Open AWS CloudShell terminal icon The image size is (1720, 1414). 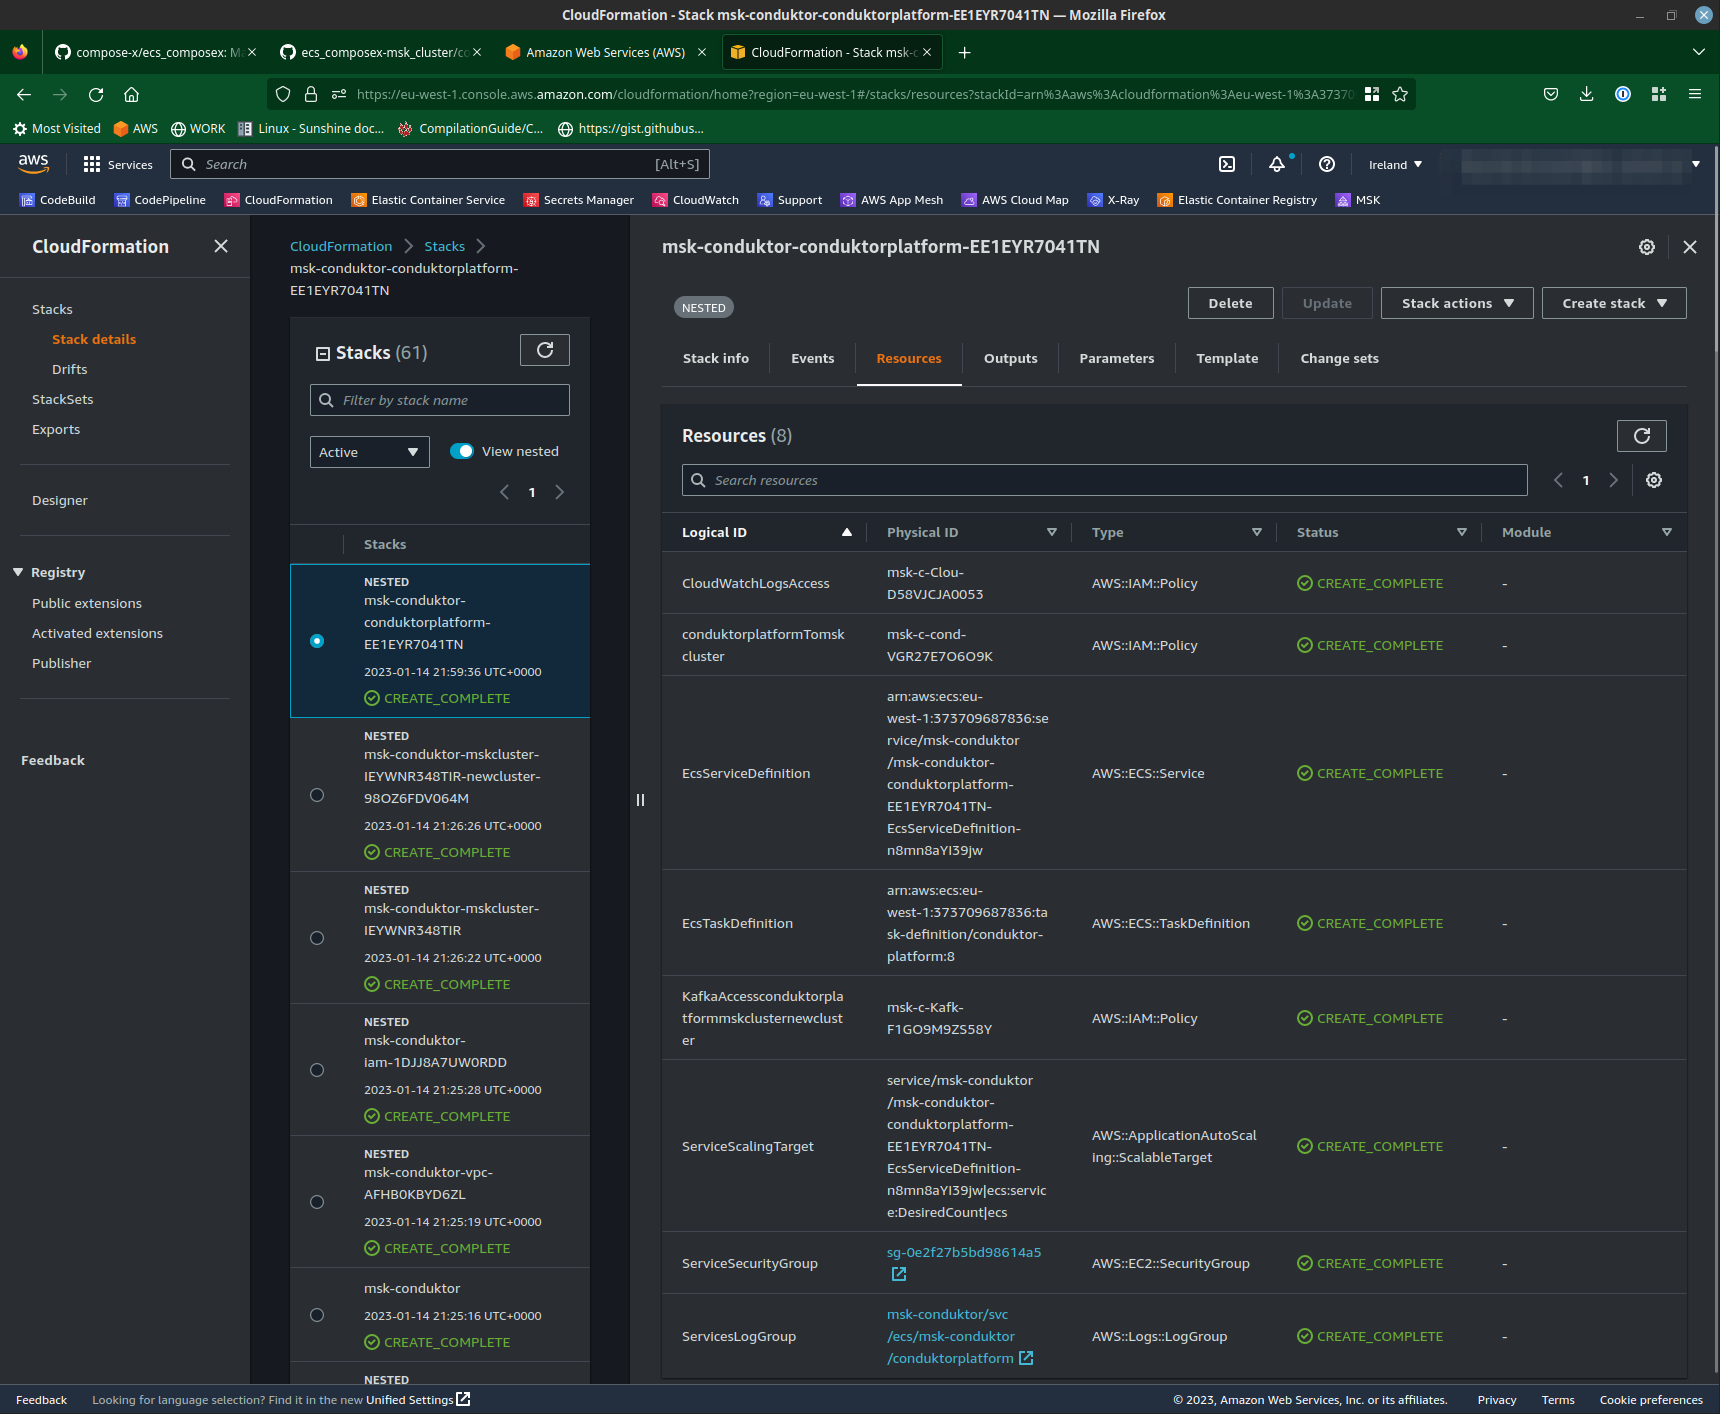click(x=1227, y=164)
